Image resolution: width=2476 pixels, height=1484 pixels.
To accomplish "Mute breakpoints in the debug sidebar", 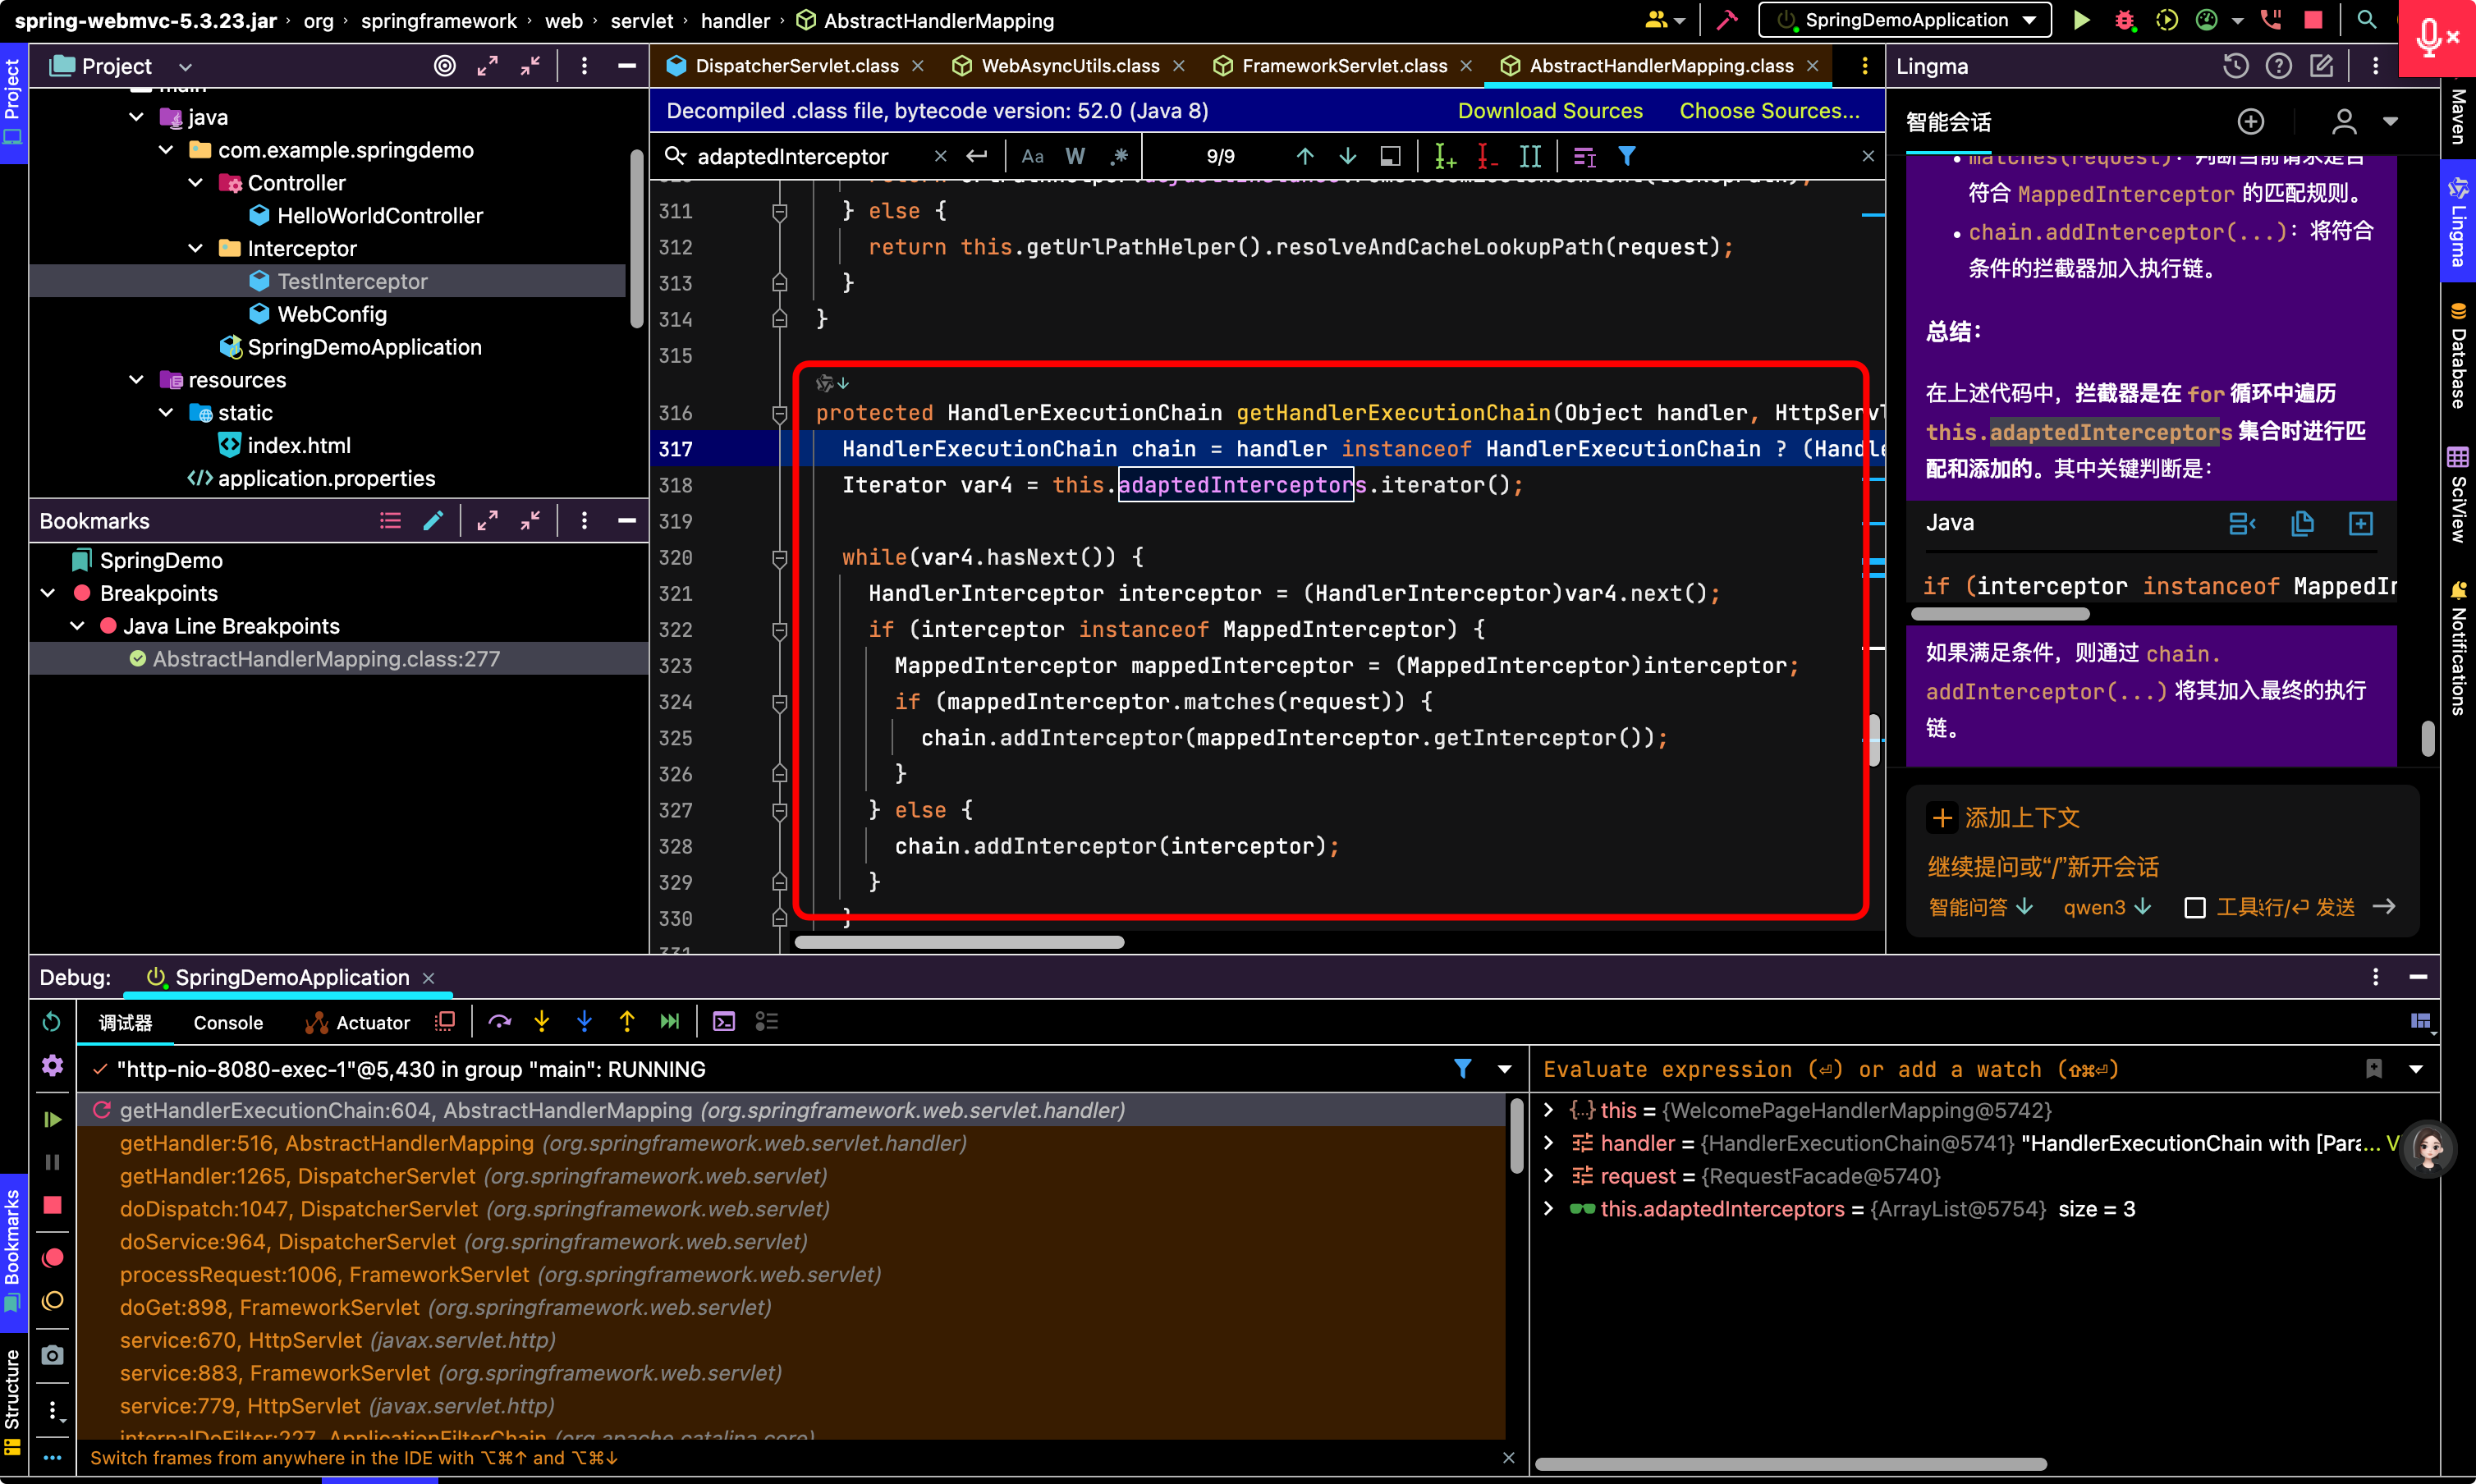I will pyautogui.click(x=53, y=1300).
